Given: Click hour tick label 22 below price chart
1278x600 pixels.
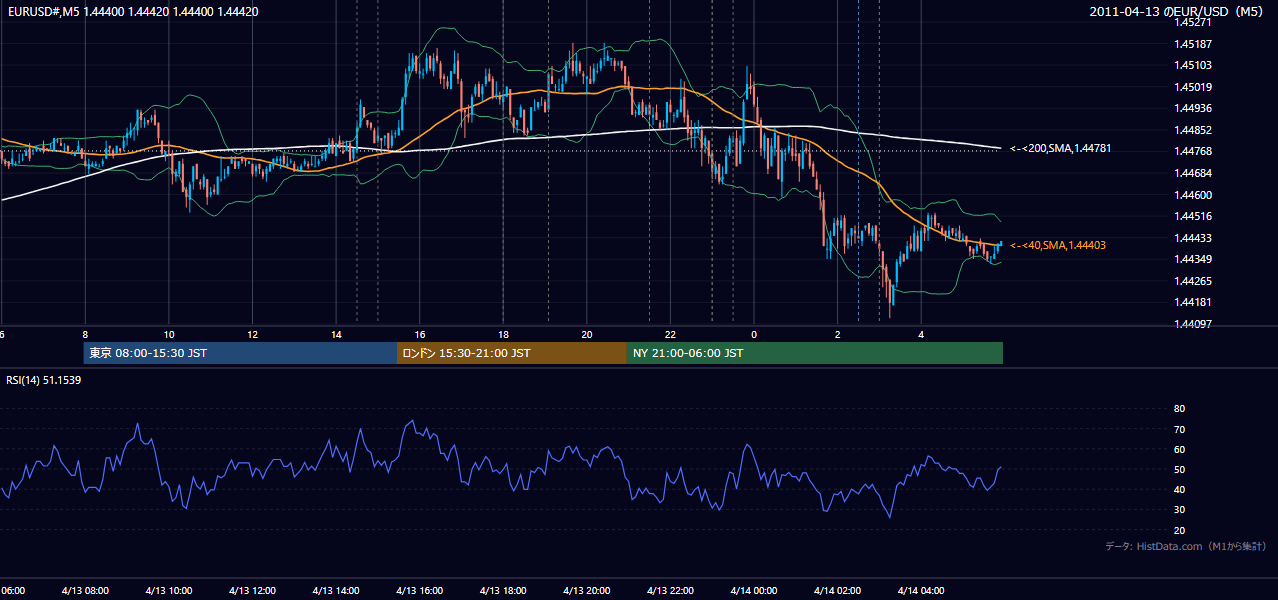Looking at the screenshot, I should coord(670,334).
